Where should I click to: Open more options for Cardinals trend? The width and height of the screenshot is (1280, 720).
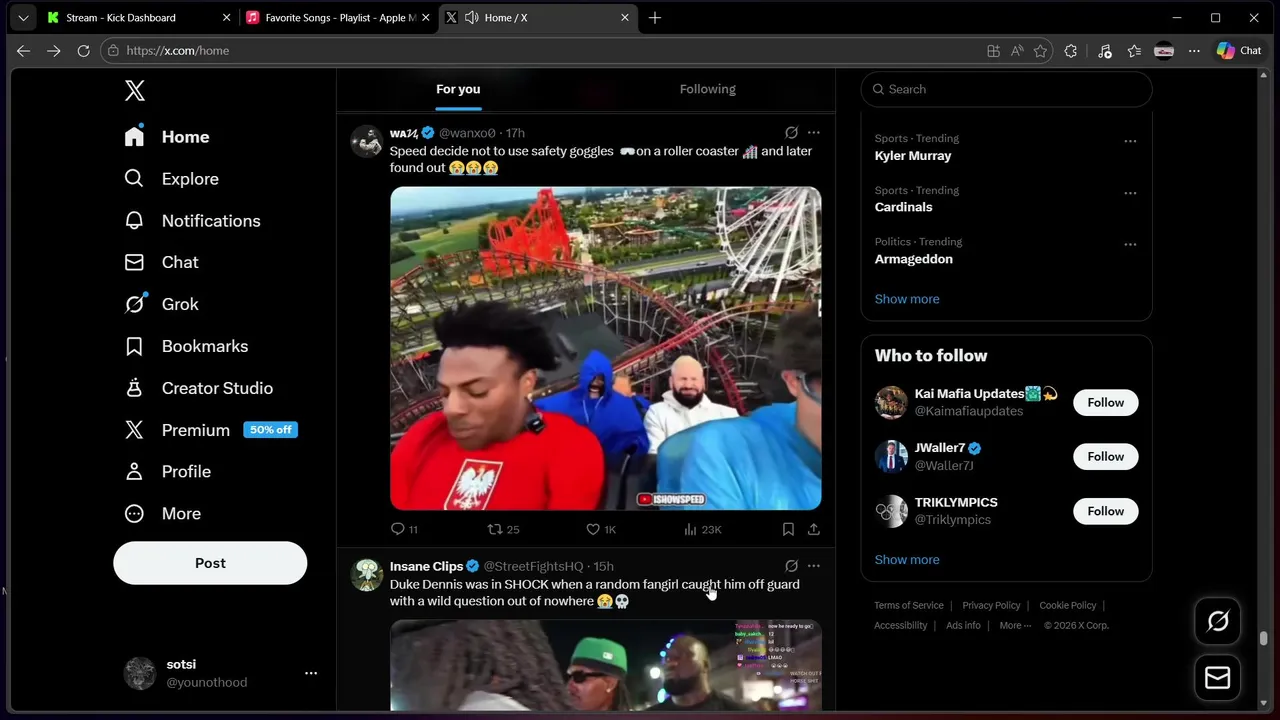coord(1130,193)
